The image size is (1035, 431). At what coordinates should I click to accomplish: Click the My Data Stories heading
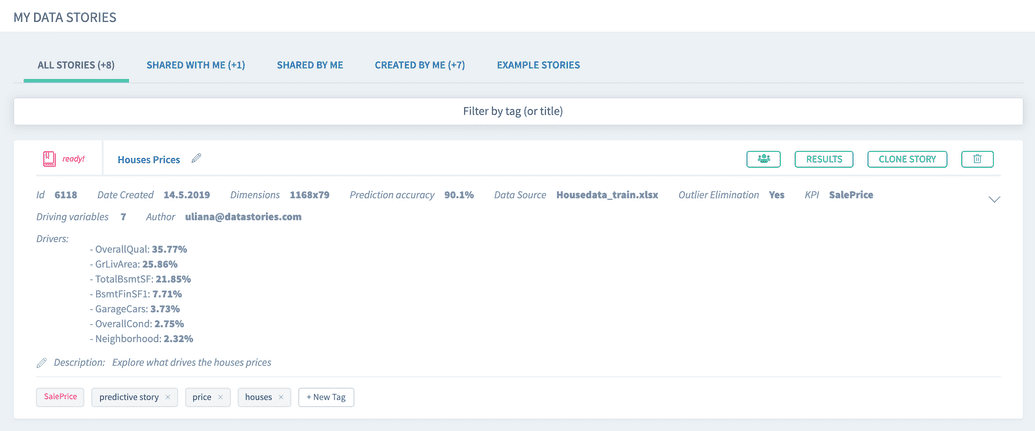65,17
